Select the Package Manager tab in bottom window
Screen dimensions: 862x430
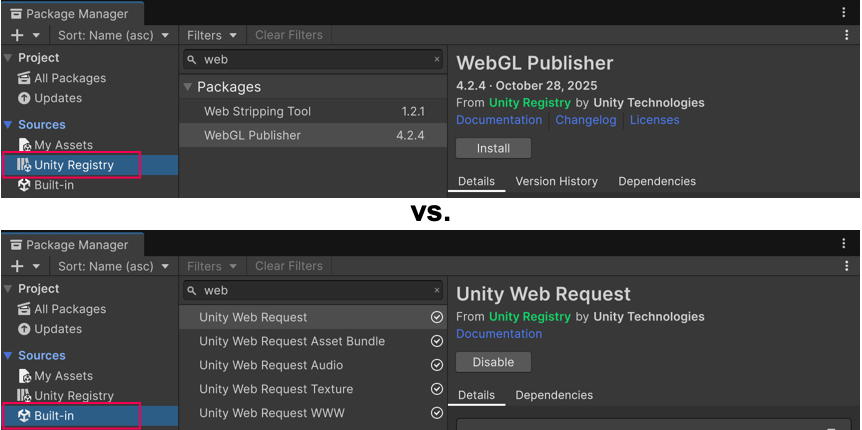(72, 245)
